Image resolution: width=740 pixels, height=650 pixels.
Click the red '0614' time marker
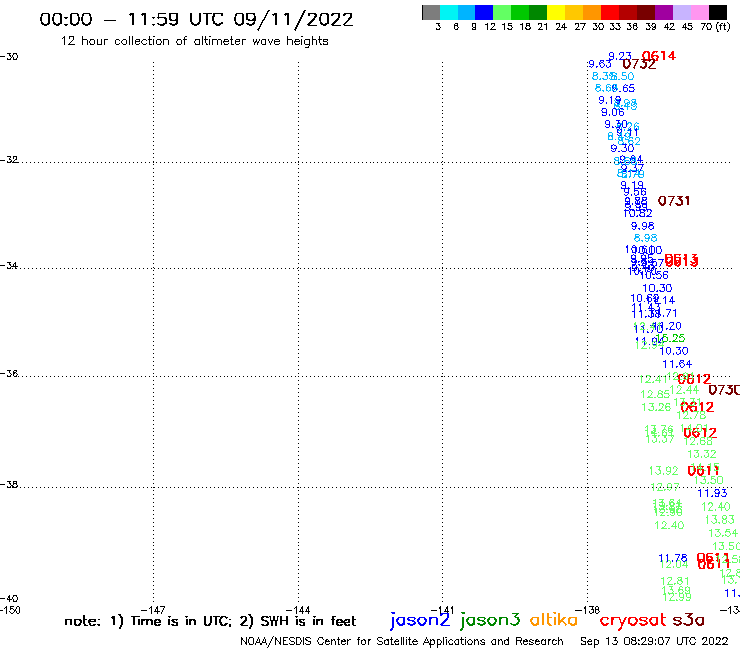point(659,56)
